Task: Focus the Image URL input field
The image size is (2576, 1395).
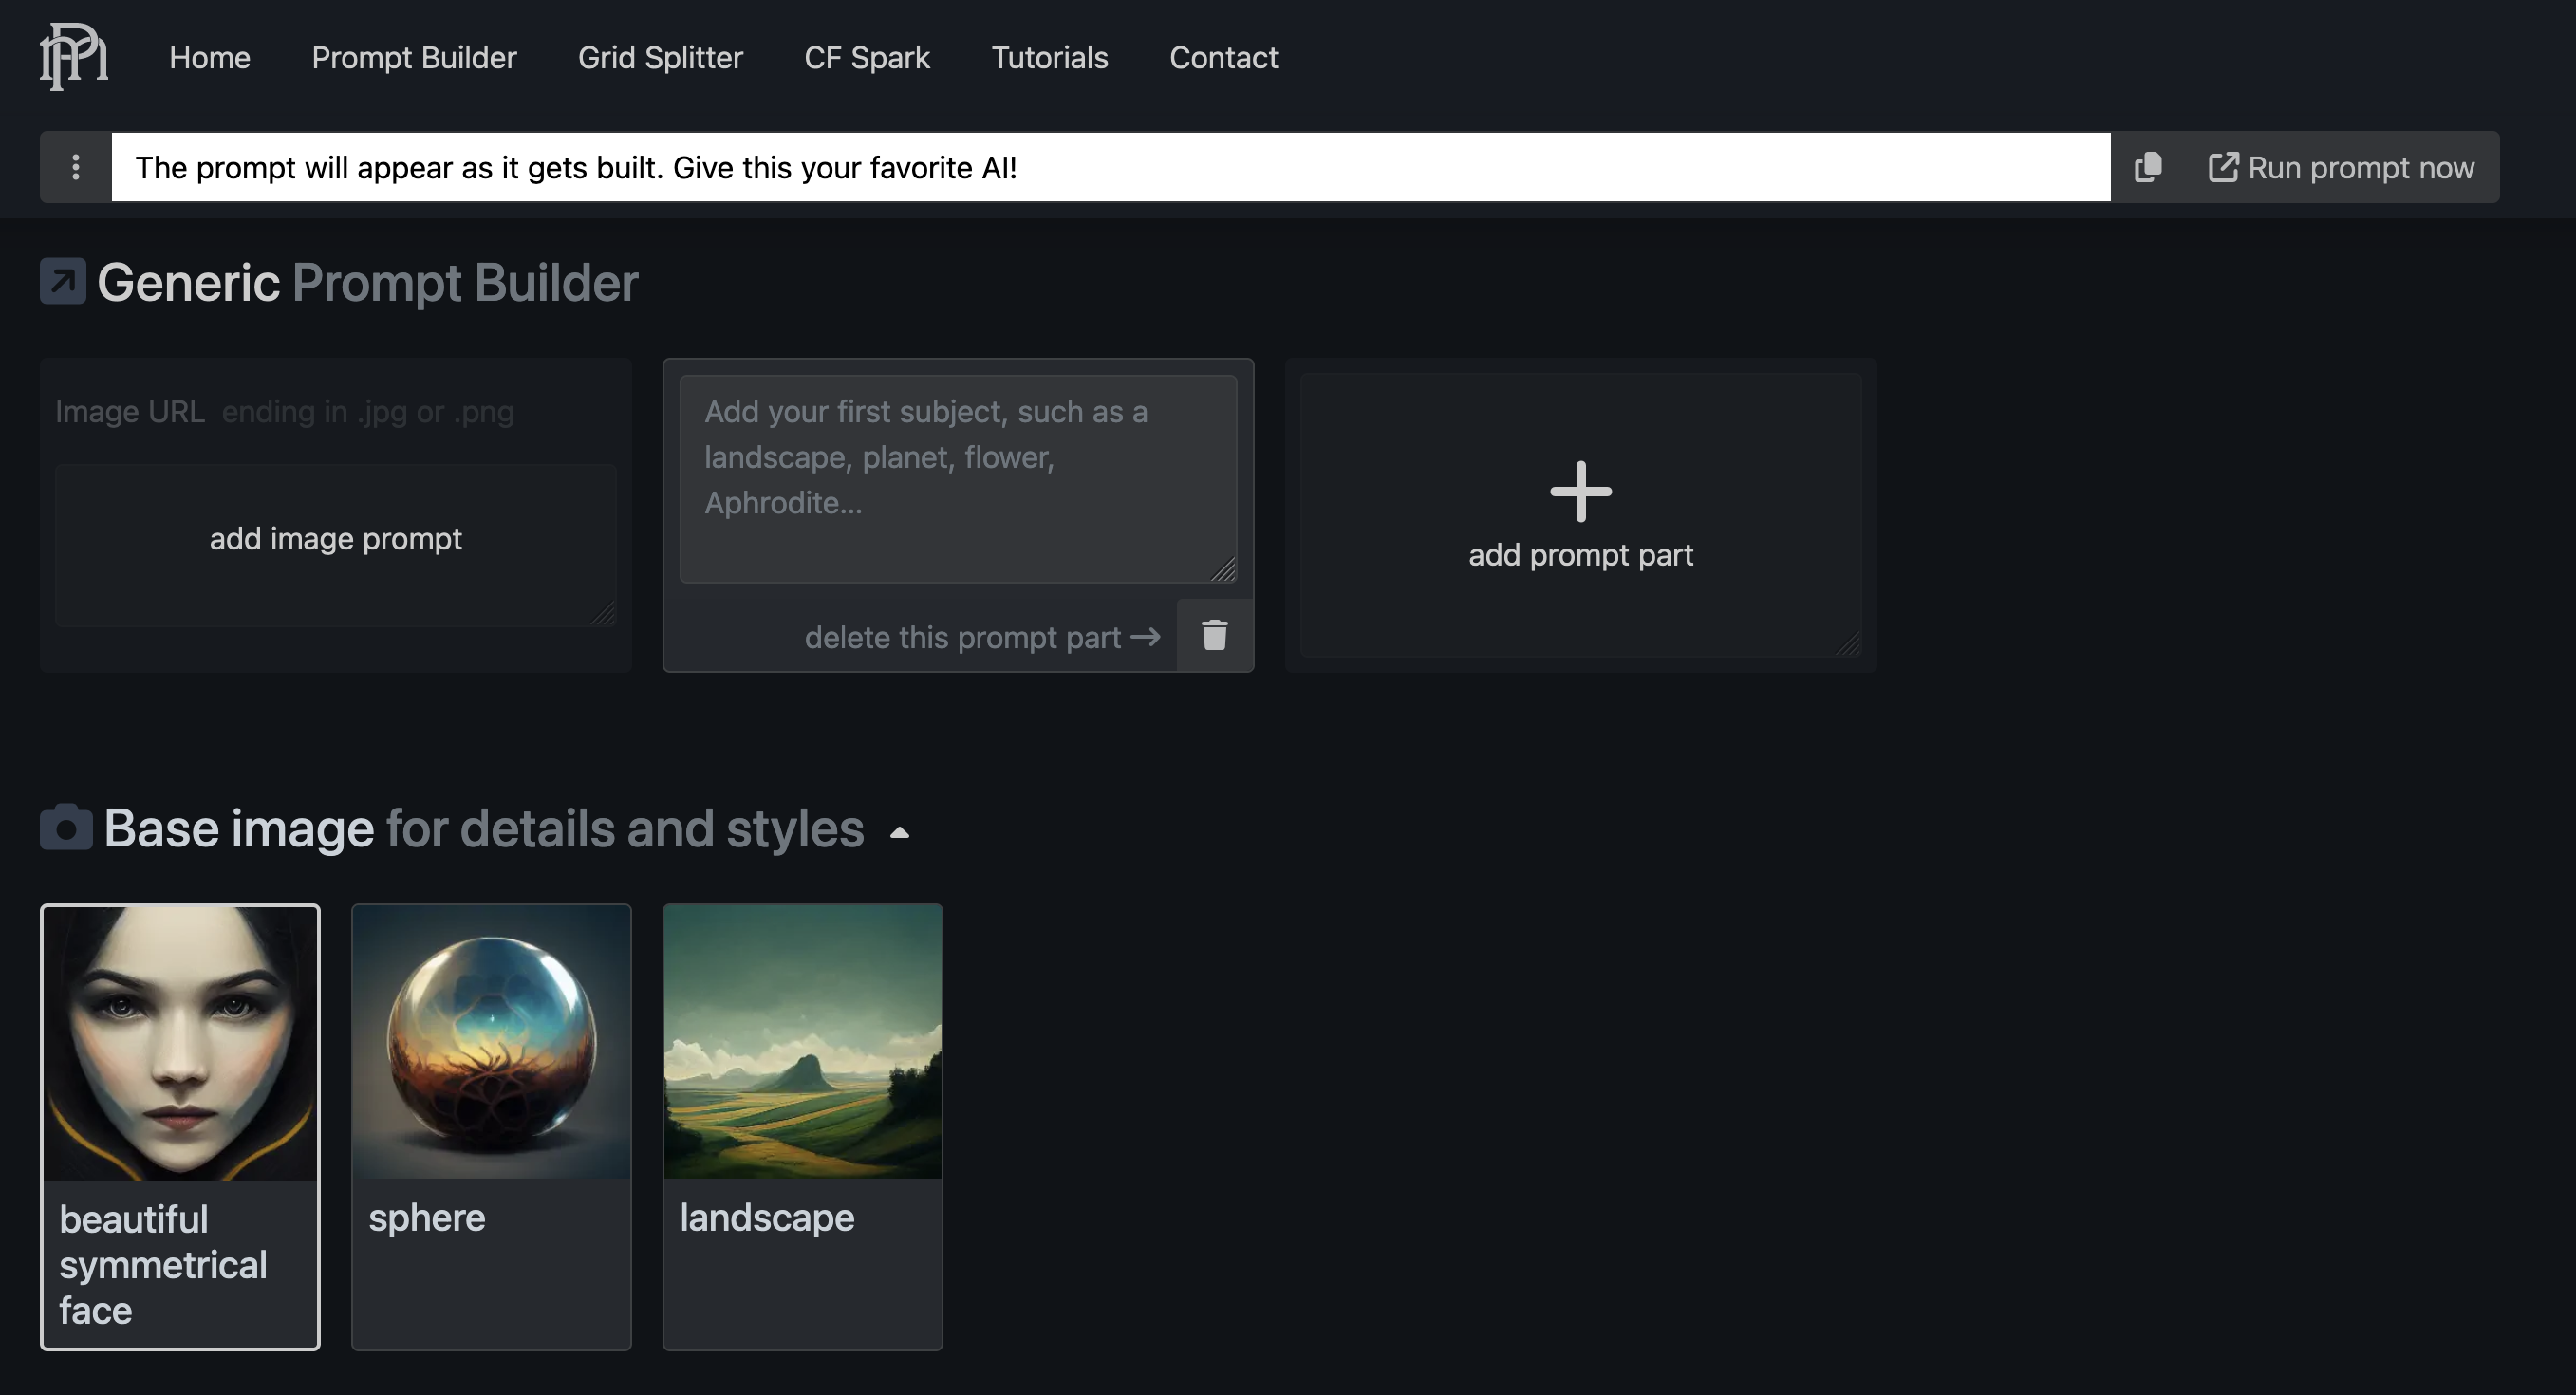Action: [x=336, y=412]
